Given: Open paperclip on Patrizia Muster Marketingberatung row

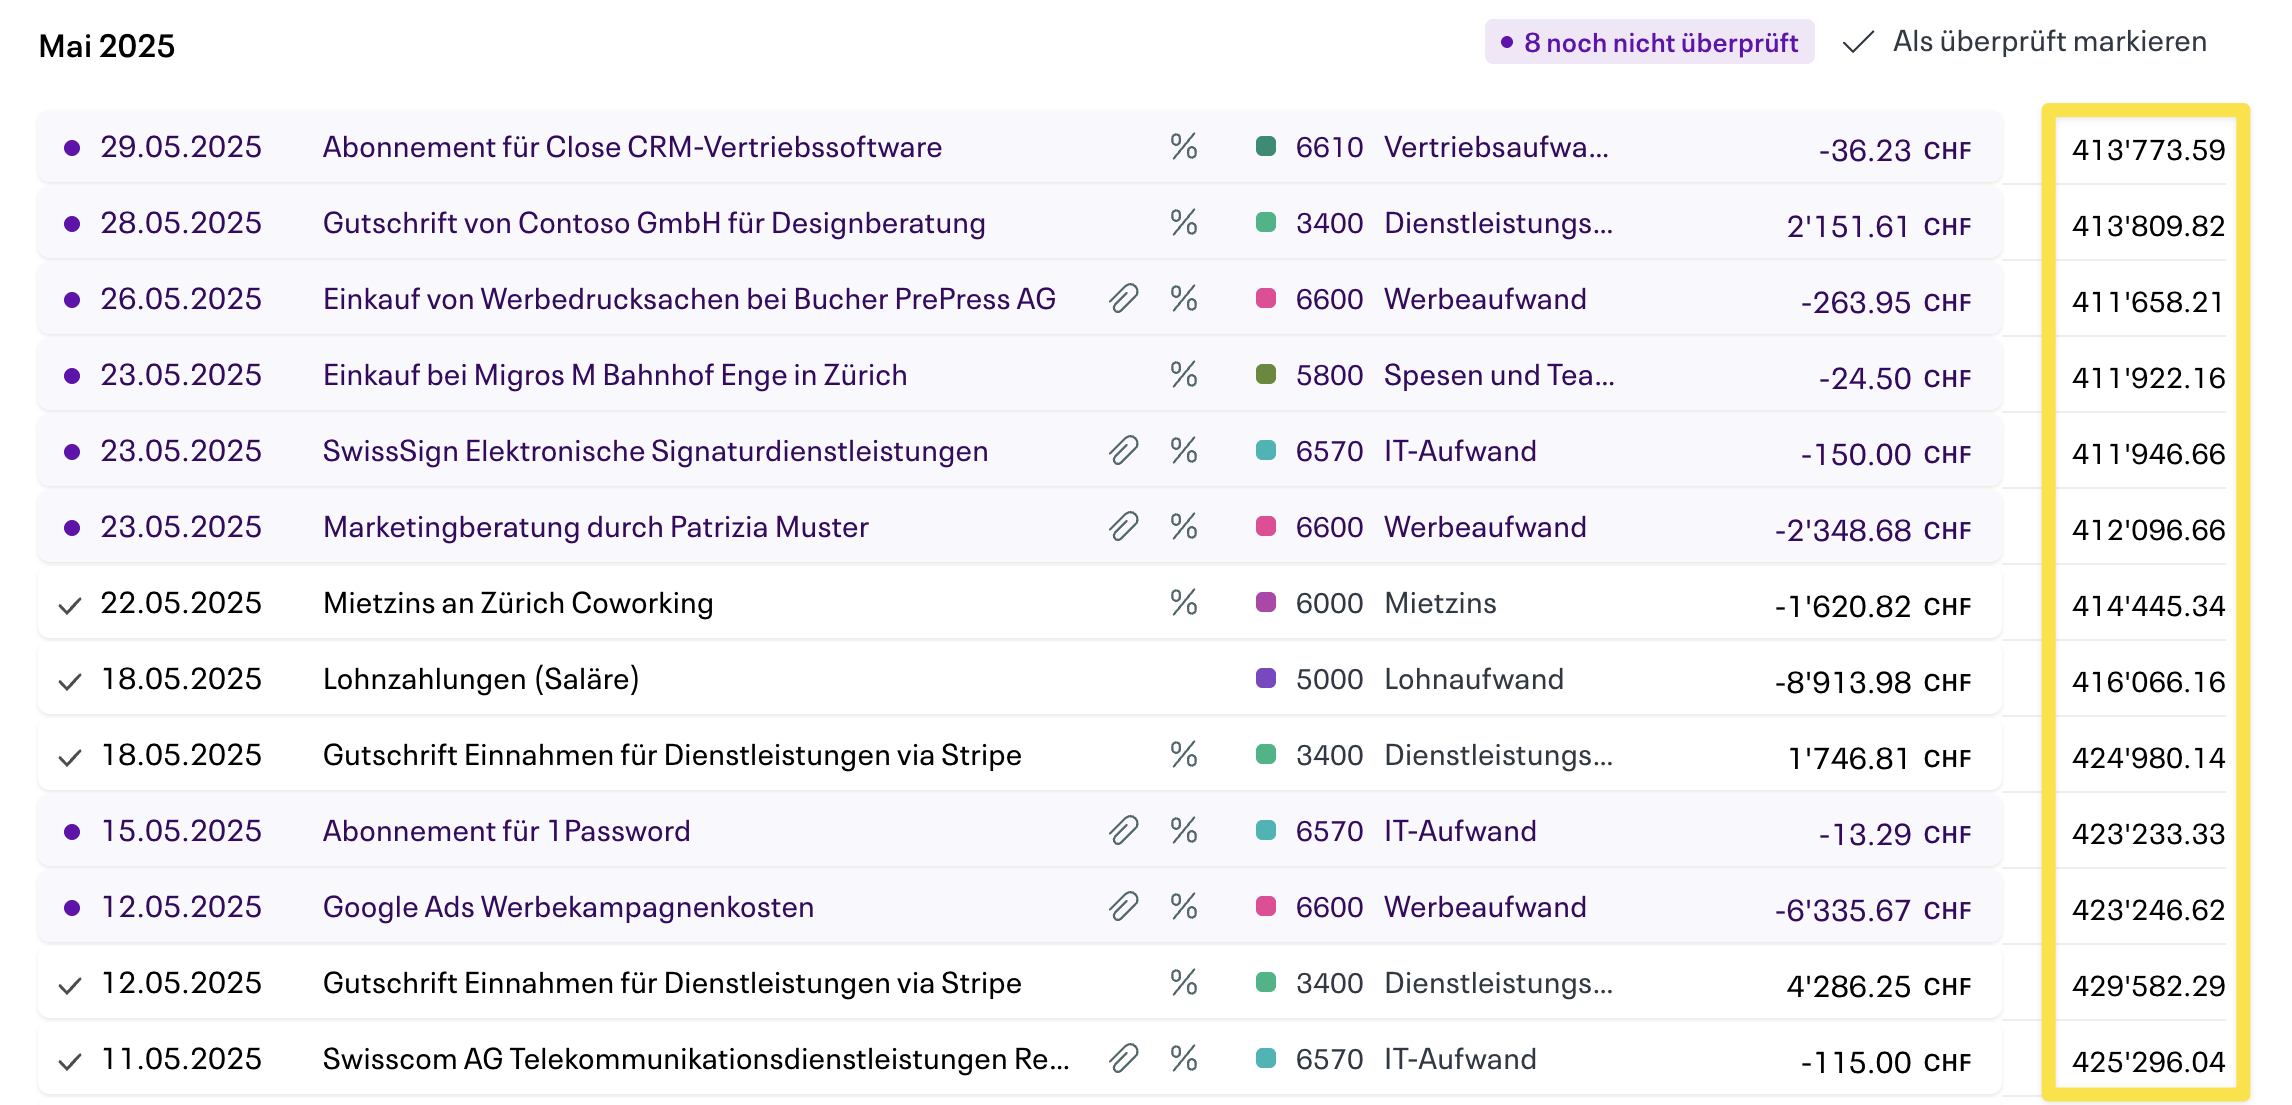Looking at the screenshot, I should 1123,527.
